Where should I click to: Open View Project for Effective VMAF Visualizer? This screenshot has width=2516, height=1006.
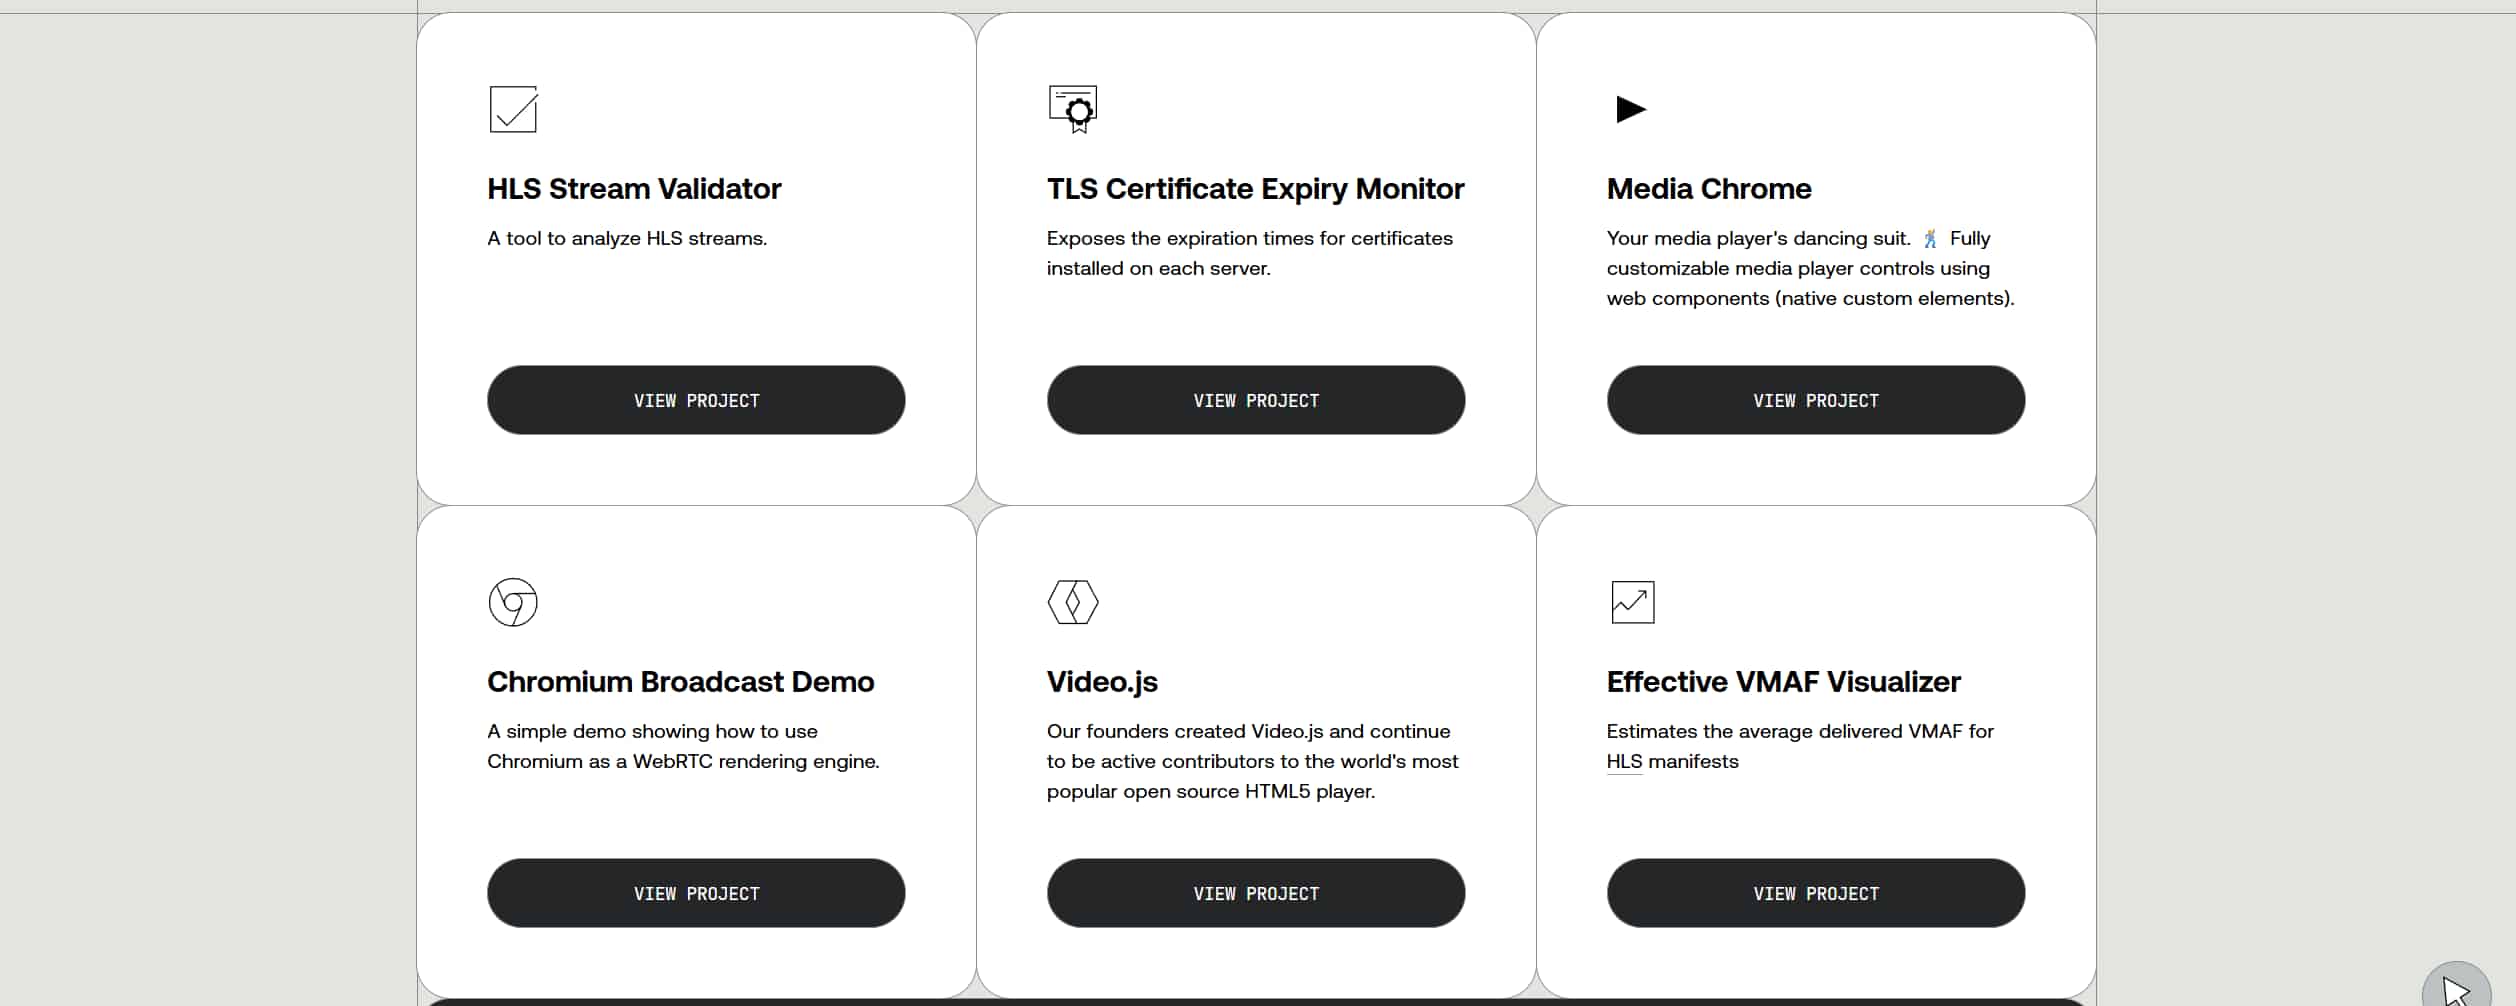(x=1816, y=893)
